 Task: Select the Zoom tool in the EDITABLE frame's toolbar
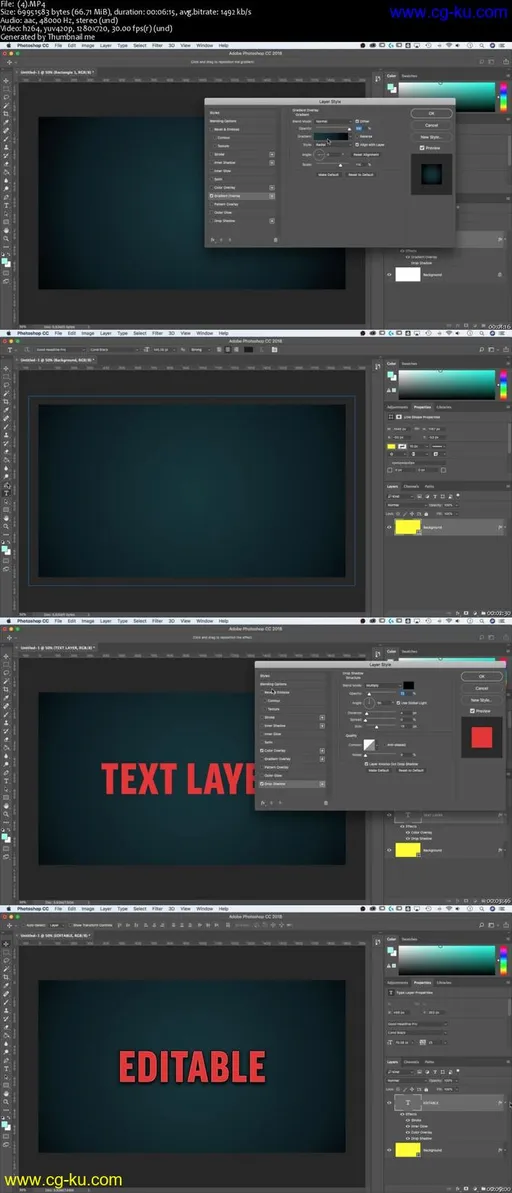[x=7, y=1102]
